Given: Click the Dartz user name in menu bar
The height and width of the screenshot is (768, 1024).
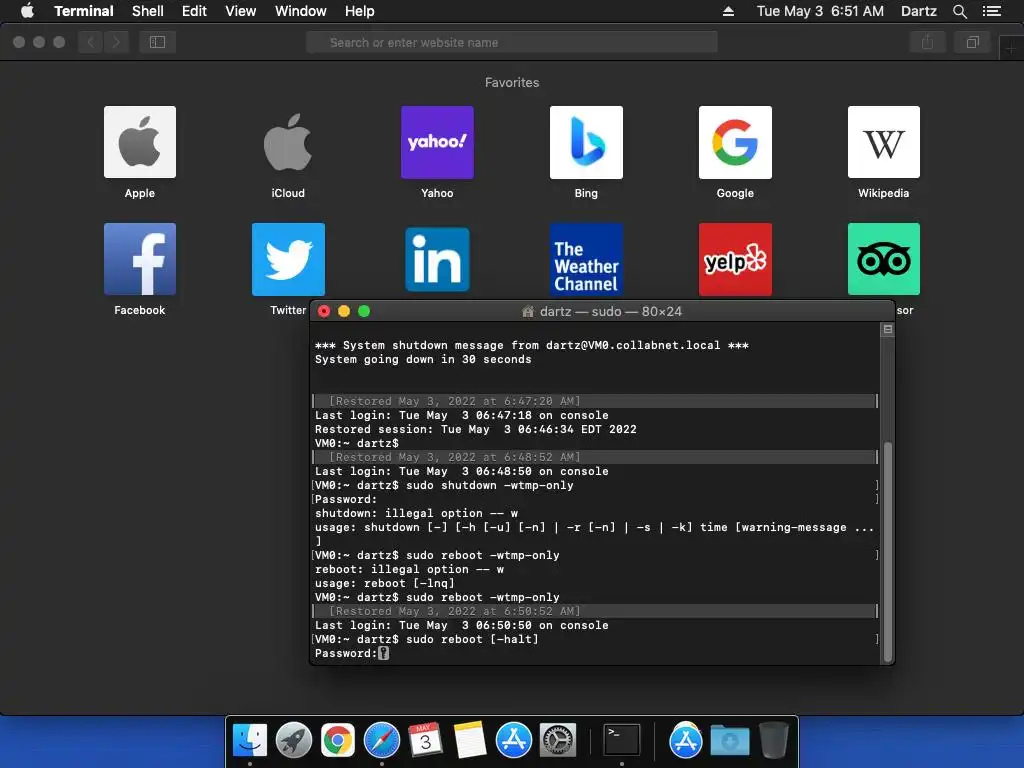Looking at the screenshot, I should tap(919, 11).
